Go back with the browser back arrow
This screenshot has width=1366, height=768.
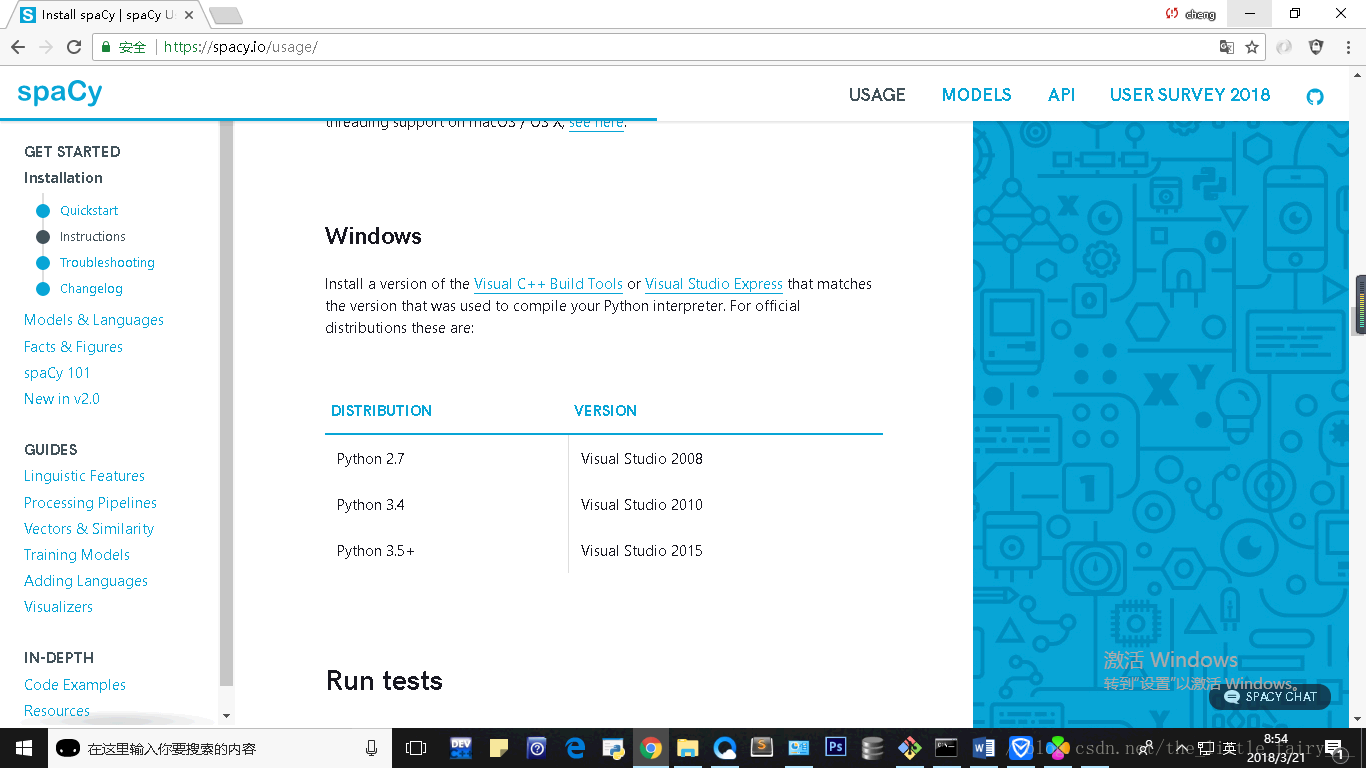click(18, 47)
